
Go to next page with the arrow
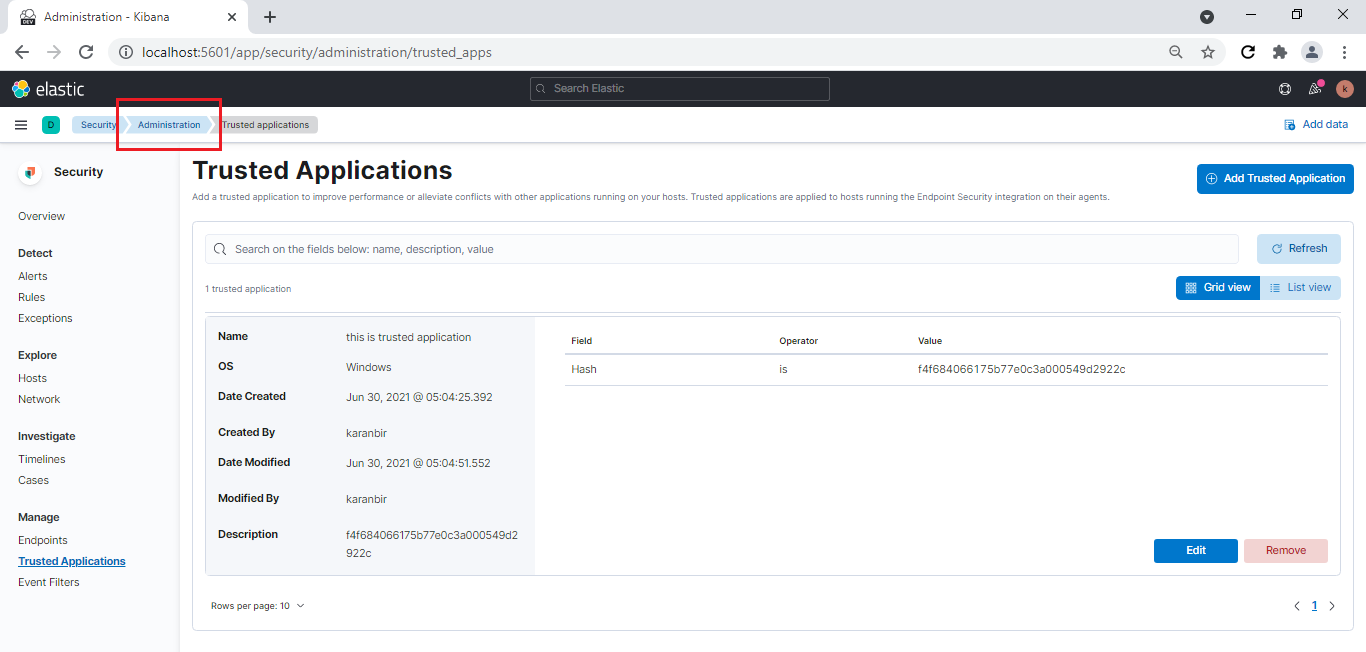[1331, 605]
